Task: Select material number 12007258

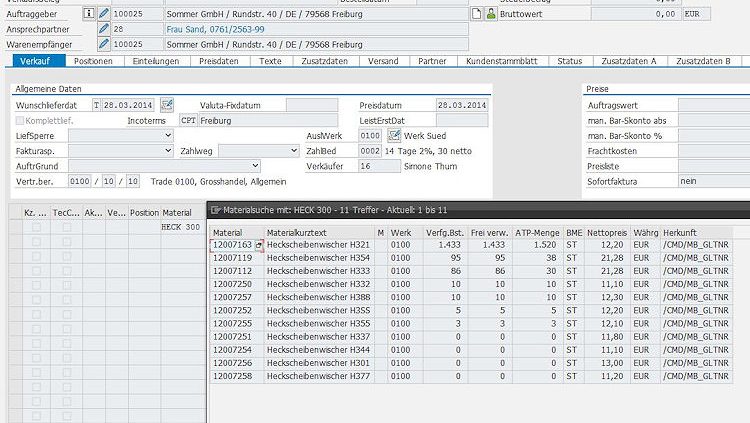Action: pos(232,376)
